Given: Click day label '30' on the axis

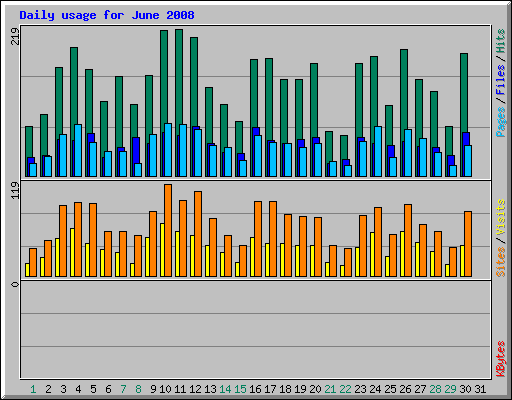Looking at the screenshot, I should click(465, 389).
